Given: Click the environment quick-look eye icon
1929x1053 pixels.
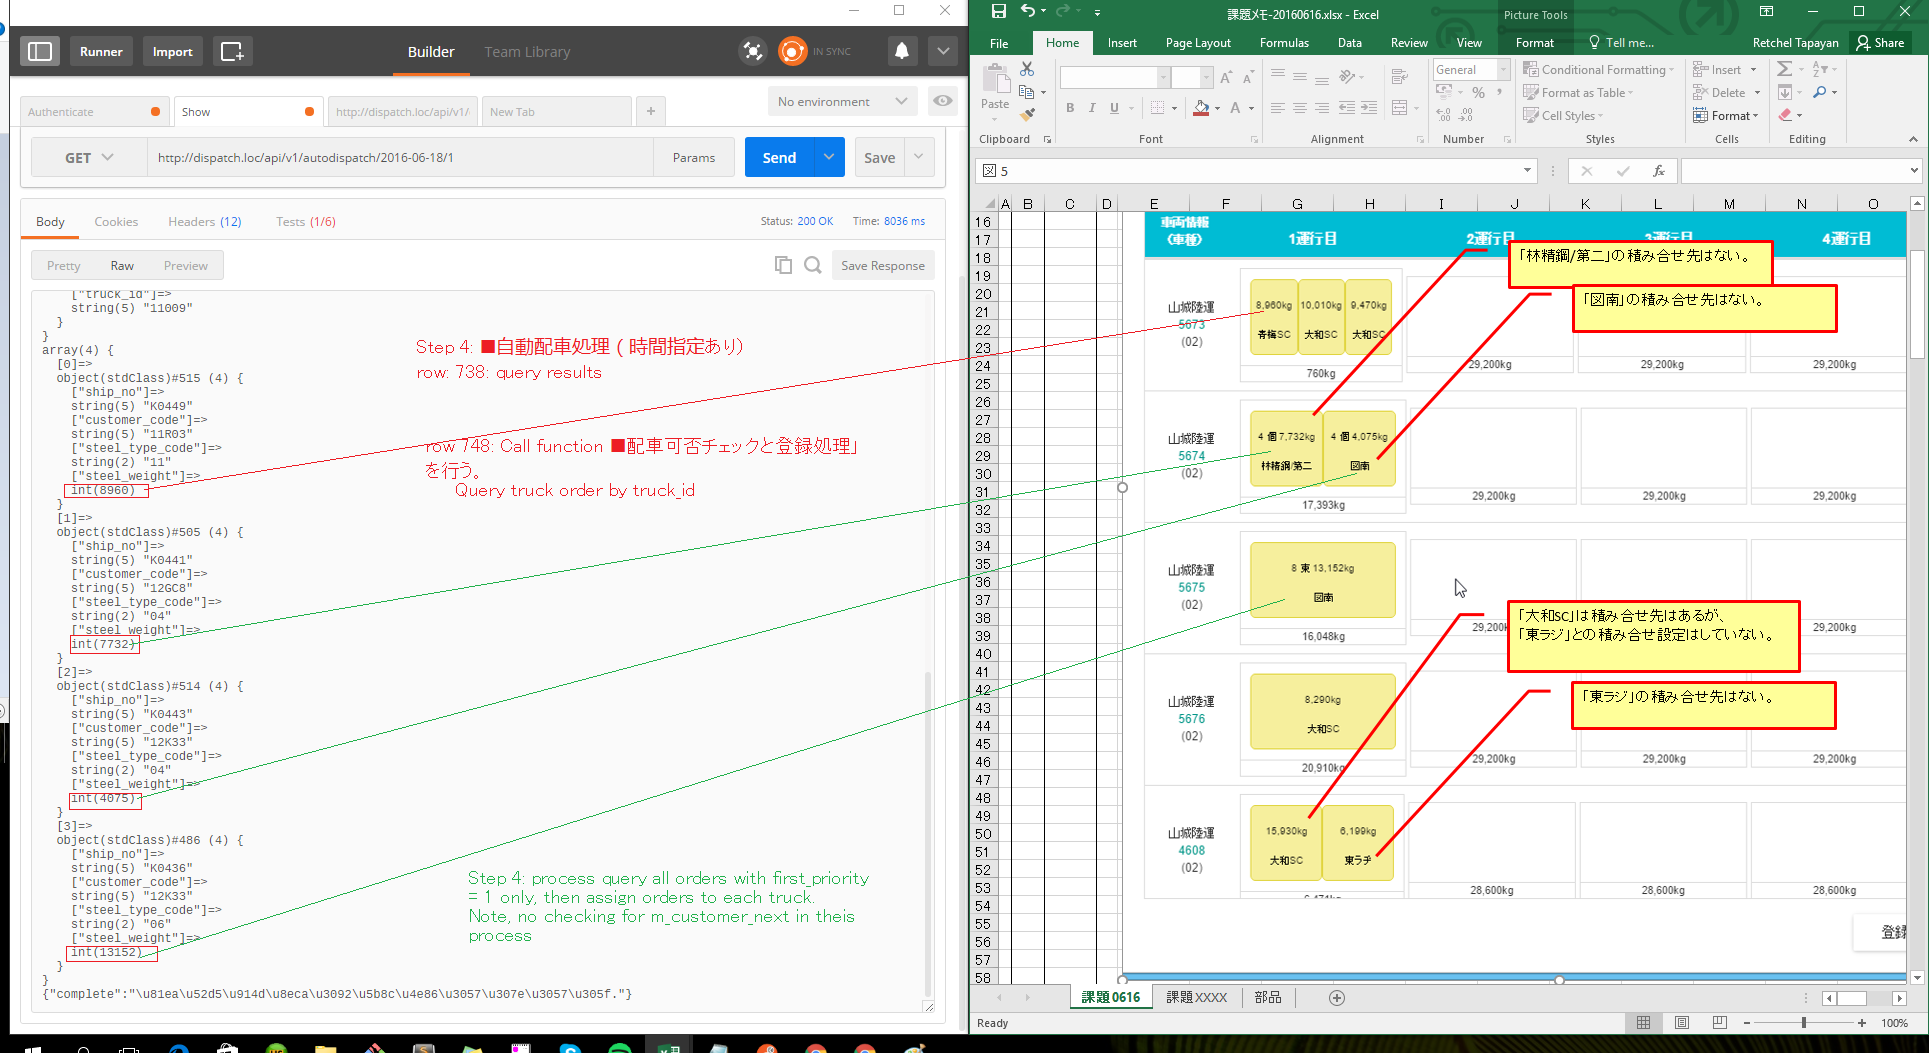Looking at the screenshot, I should point(942,101).
